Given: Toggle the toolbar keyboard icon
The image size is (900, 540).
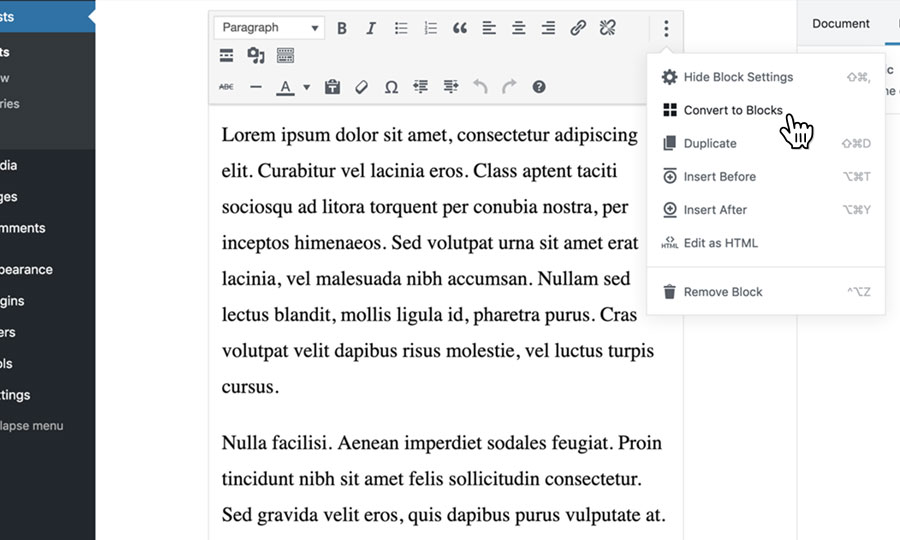Looking at the screenshot, I should tap(285, 56).
